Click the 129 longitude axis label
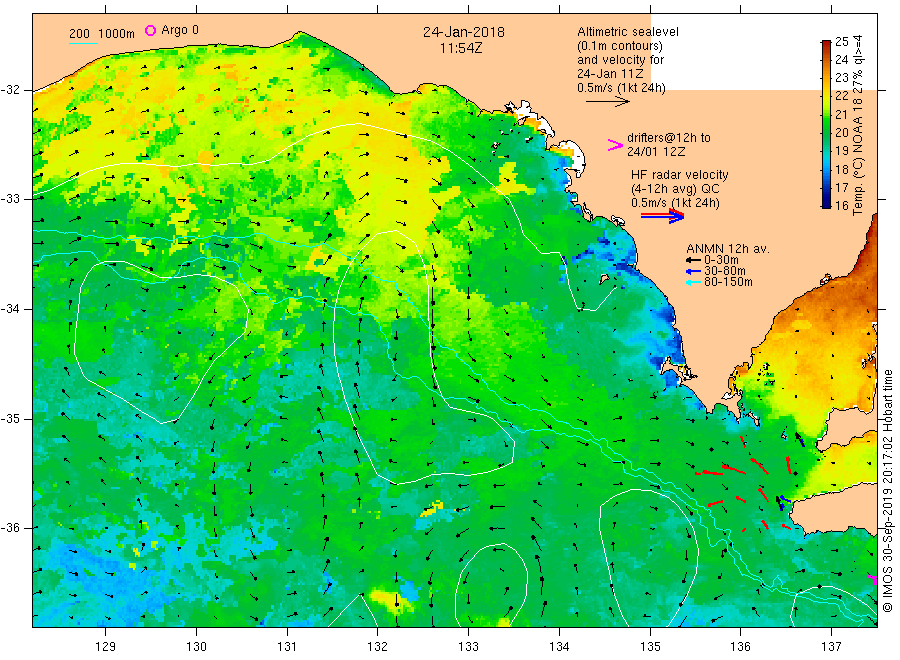900x660 pixels. 106,647
